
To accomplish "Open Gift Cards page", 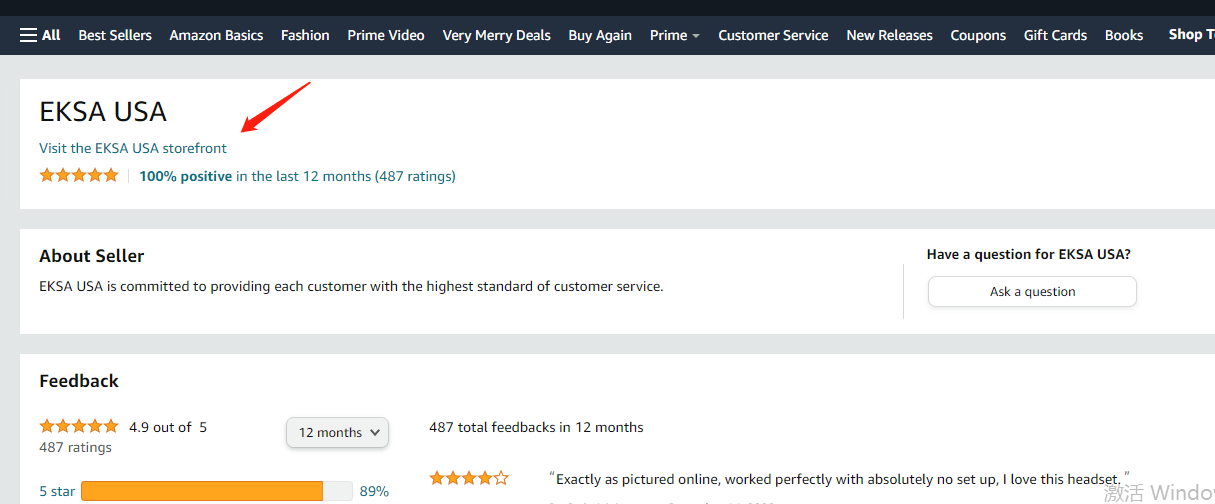I will click(x=1055, y=35).
